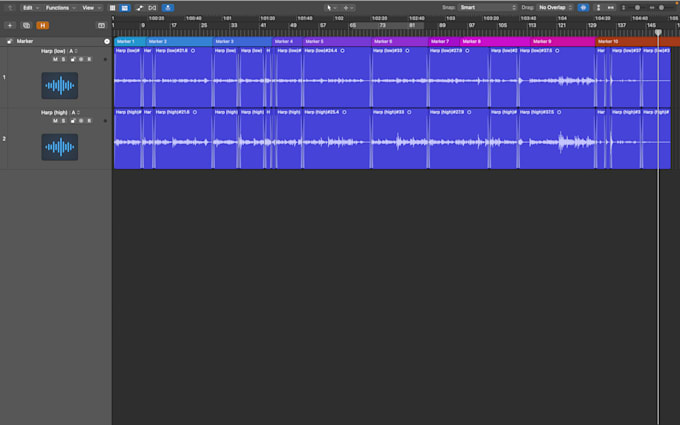Select Harp (high)#21.6 audio region
The height and width of the screenshot is (425, 680).
[183, 138]
